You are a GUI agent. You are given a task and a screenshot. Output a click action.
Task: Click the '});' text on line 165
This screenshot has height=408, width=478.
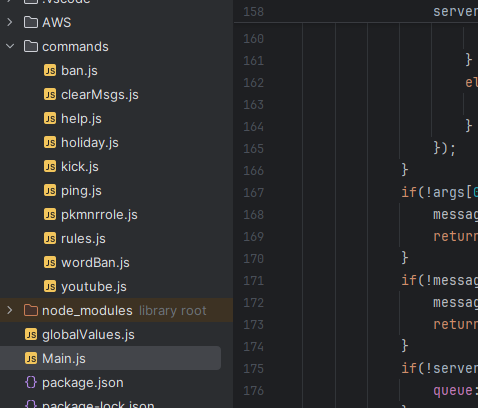[445, 148]
